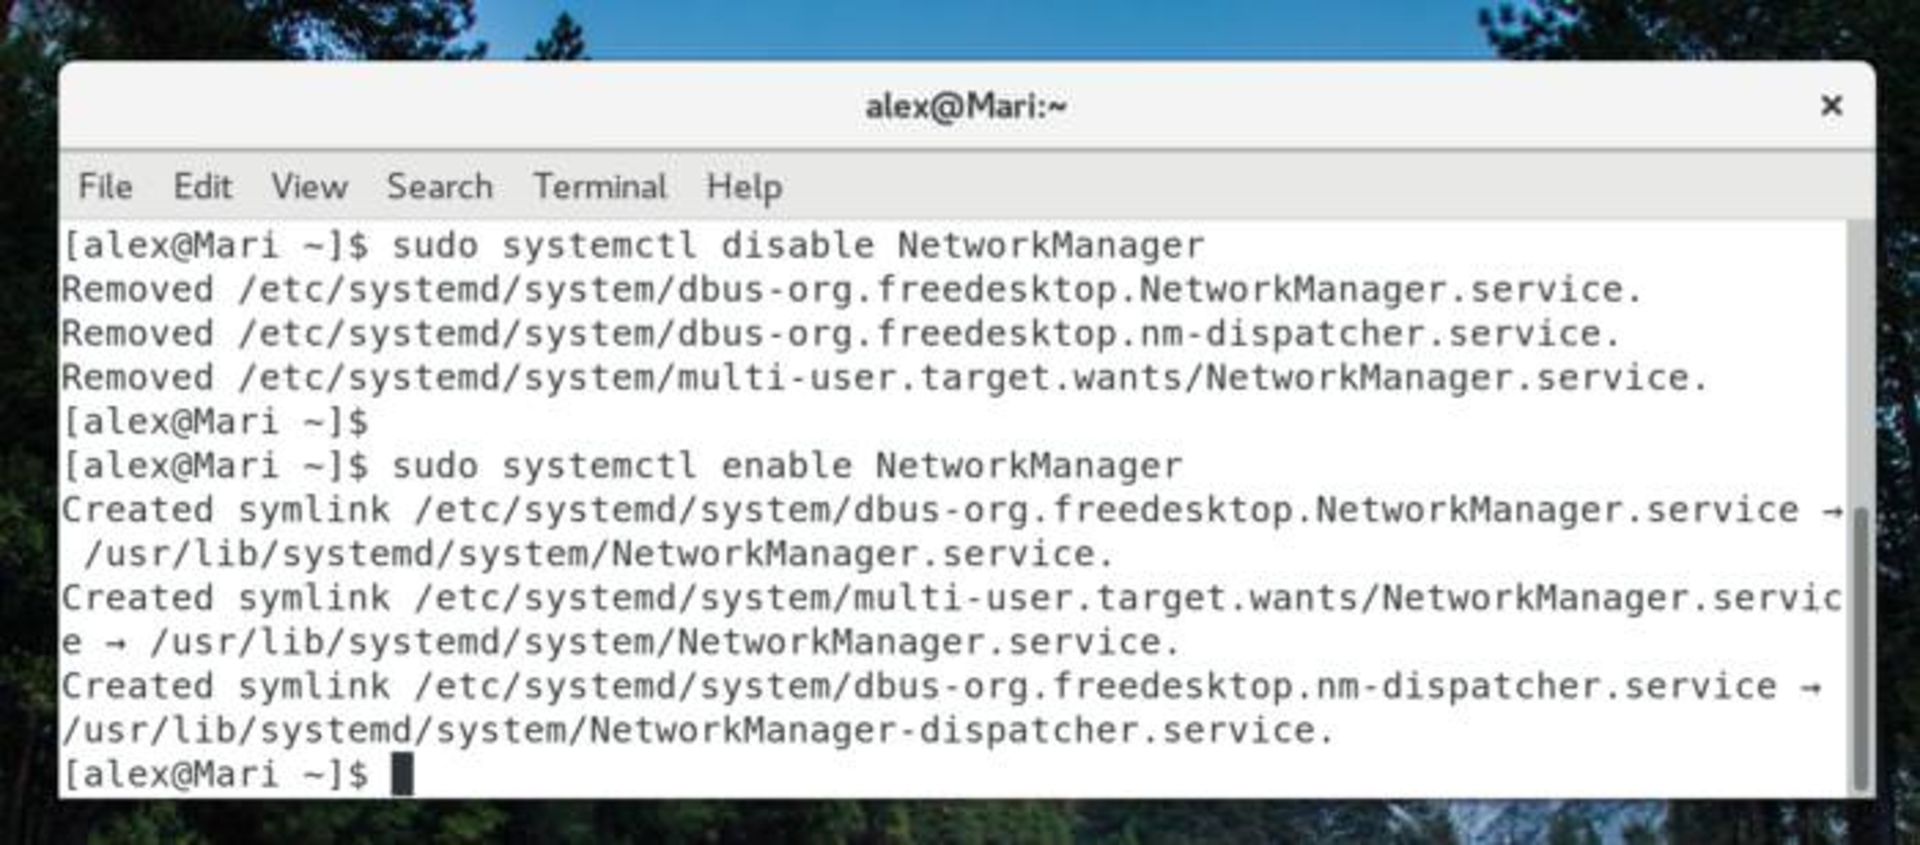Open the Search menu

440,186
